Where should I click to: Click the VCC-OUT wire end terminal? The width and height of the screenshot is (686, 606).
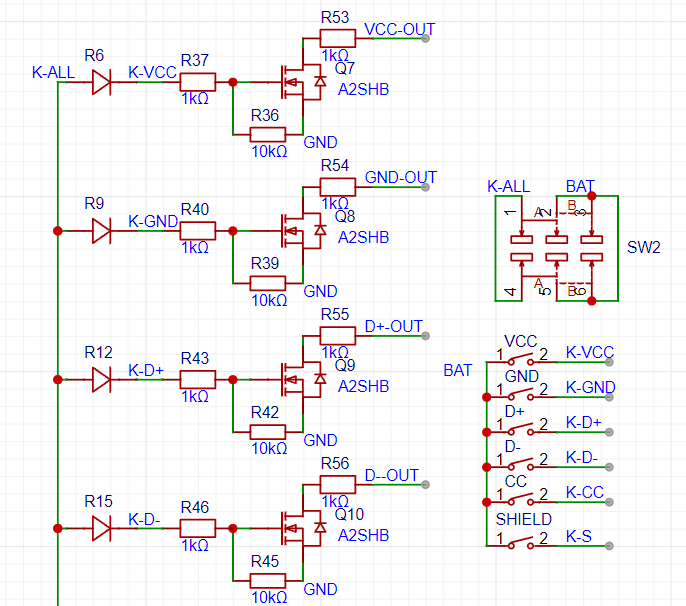pos(425,38)
